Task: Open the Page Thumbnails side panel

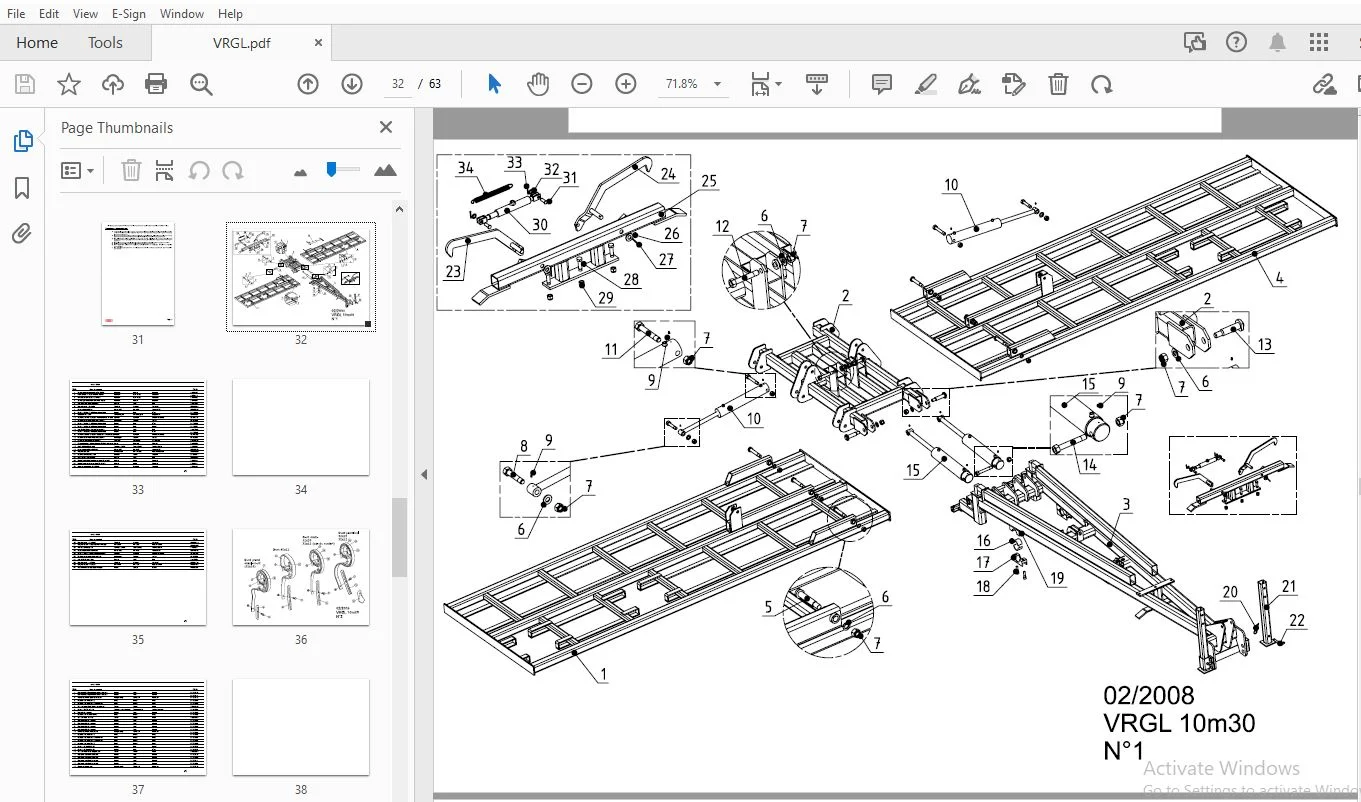Action: click(22, 141)
